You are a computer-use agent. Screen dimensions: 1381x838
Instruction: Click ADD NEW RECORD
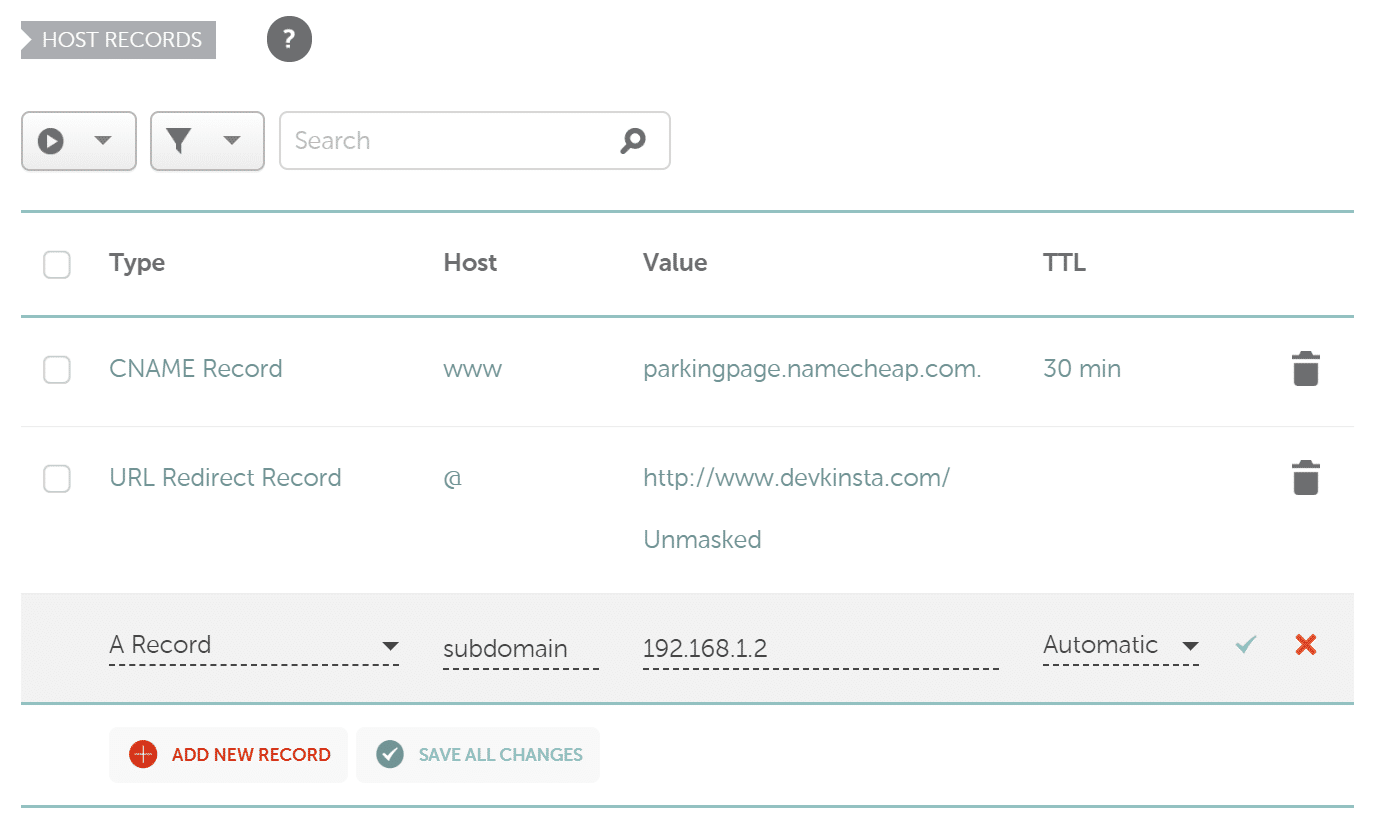pyautogui.click(x=228, y=755)
